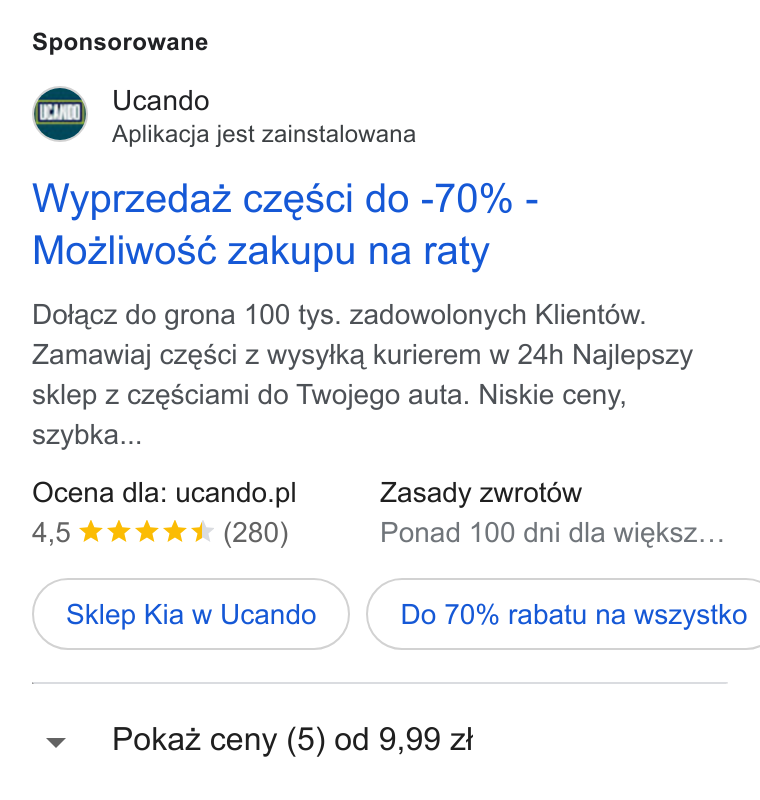Click the 4,5 rating score number

(51, 533)
